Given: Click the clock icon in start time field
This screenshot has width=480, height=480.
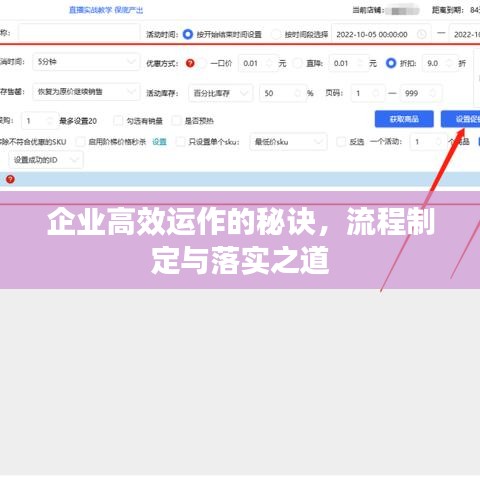Looking at the screenshot, I should [422, 34].
